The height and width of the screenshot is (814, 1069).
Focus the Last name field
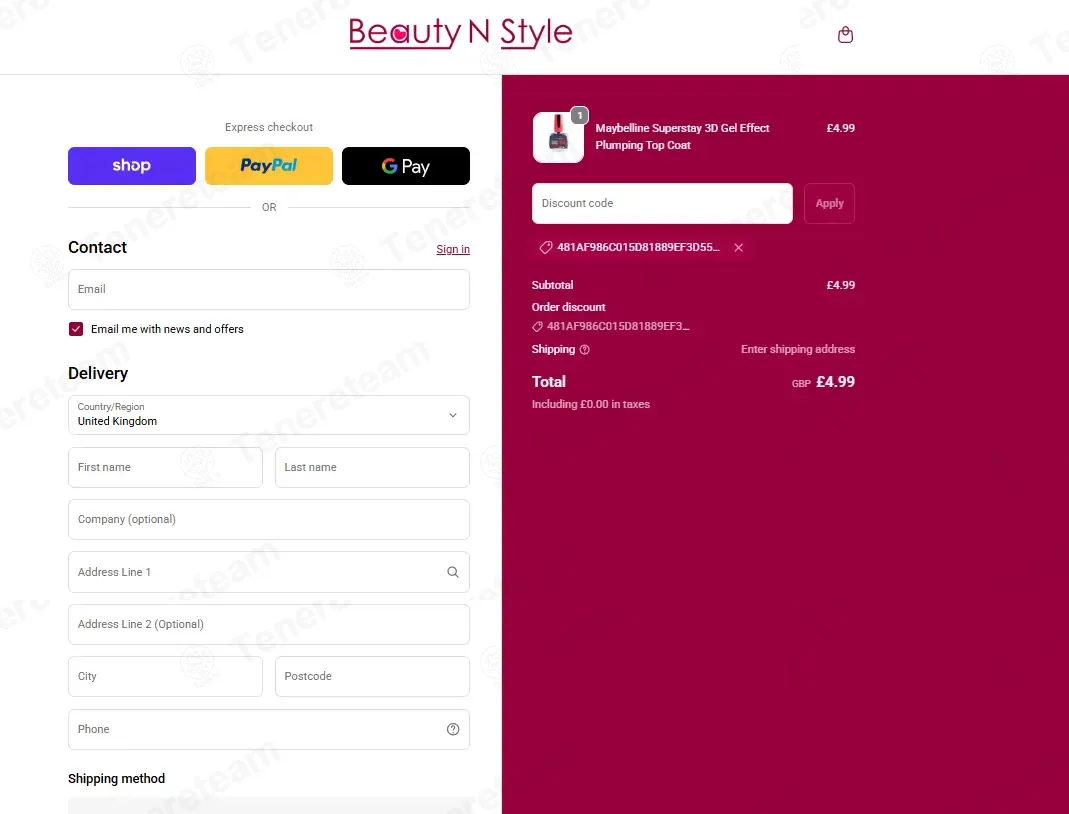click(x=372, y=468)
